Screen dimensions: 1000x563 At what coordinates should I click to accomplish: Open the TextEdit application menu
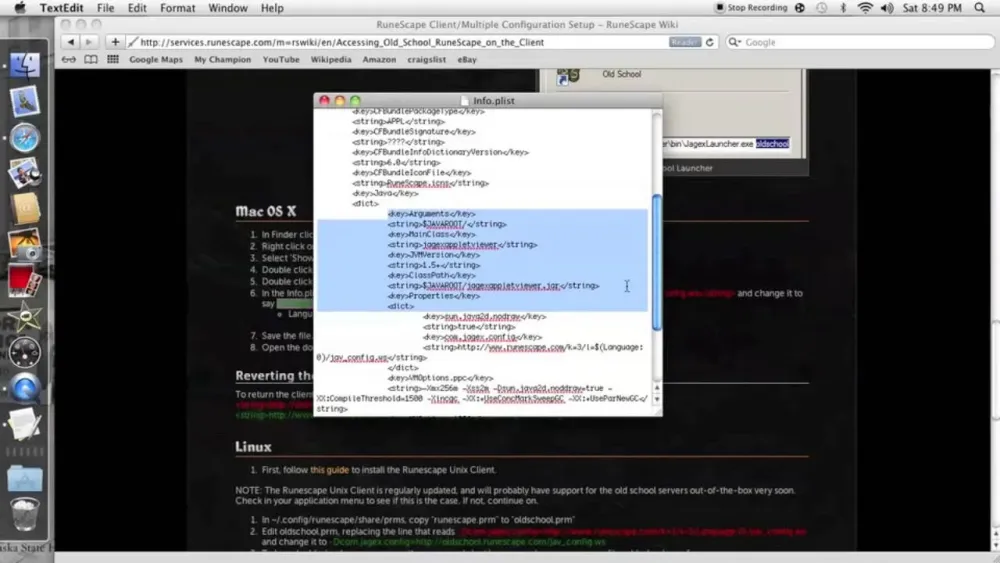(x=61, y=8)
